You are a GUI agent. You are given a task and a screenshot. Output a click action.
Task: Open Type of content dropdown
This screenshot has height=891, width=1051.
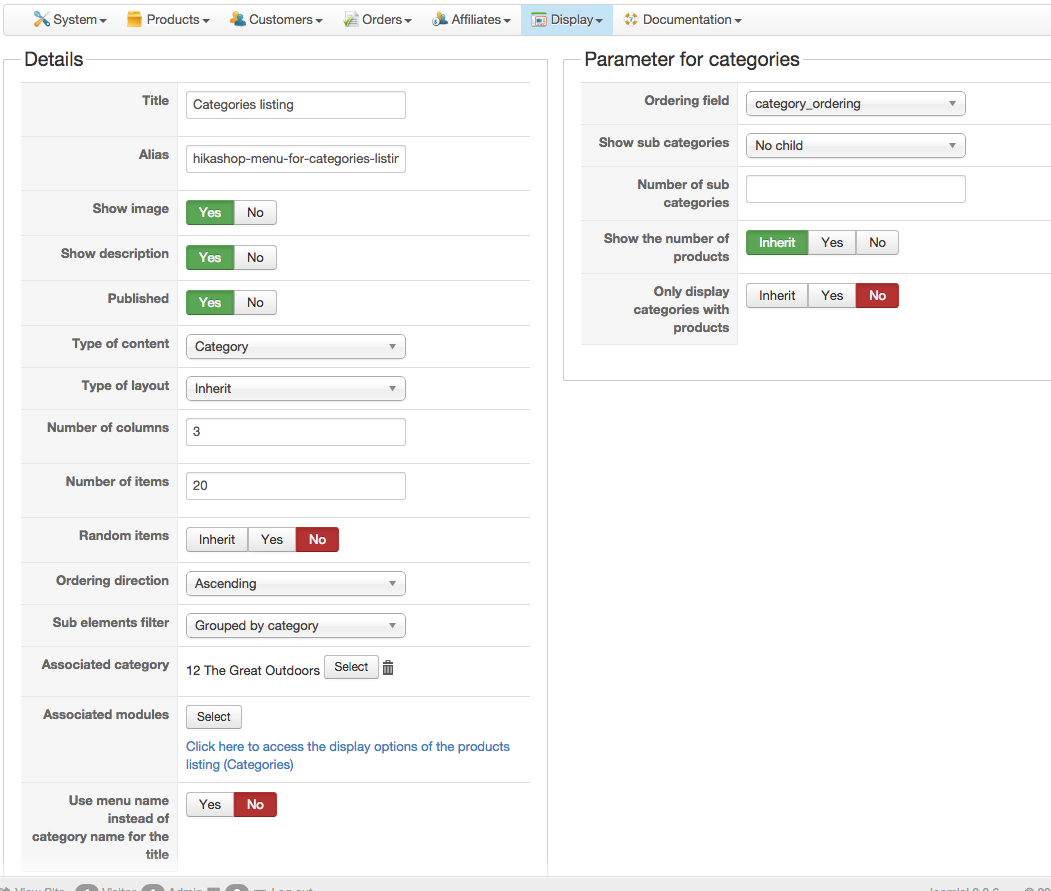[x=296, y=347]
